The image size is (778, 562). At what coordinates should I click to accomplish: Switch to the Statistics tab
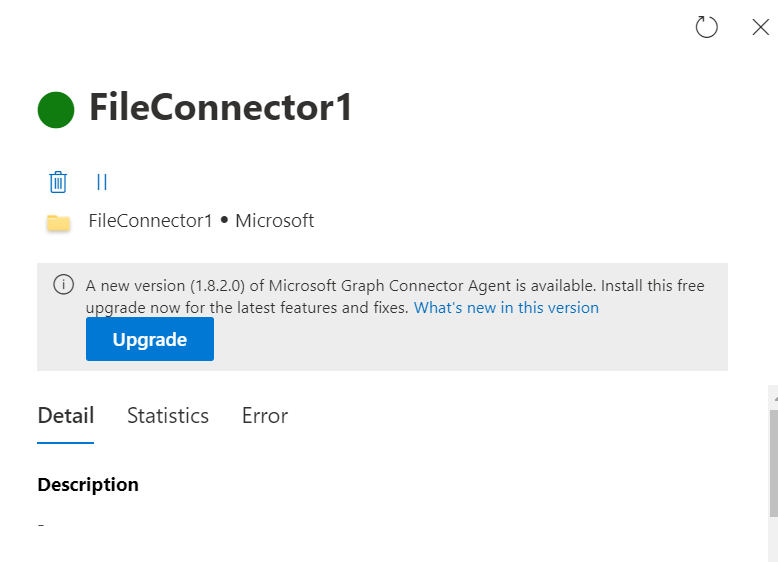(x=168, y=416)
